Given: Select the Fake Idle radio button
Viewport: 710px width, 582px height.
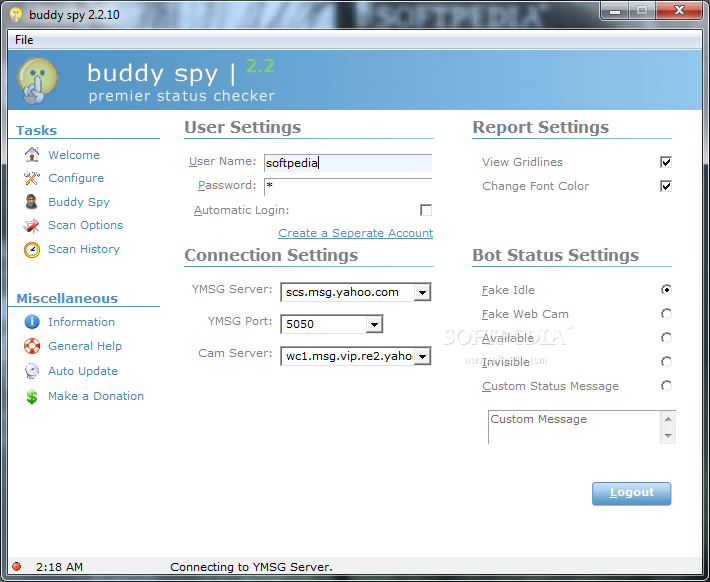Looking at the screenshot, I should coord(666,289).
